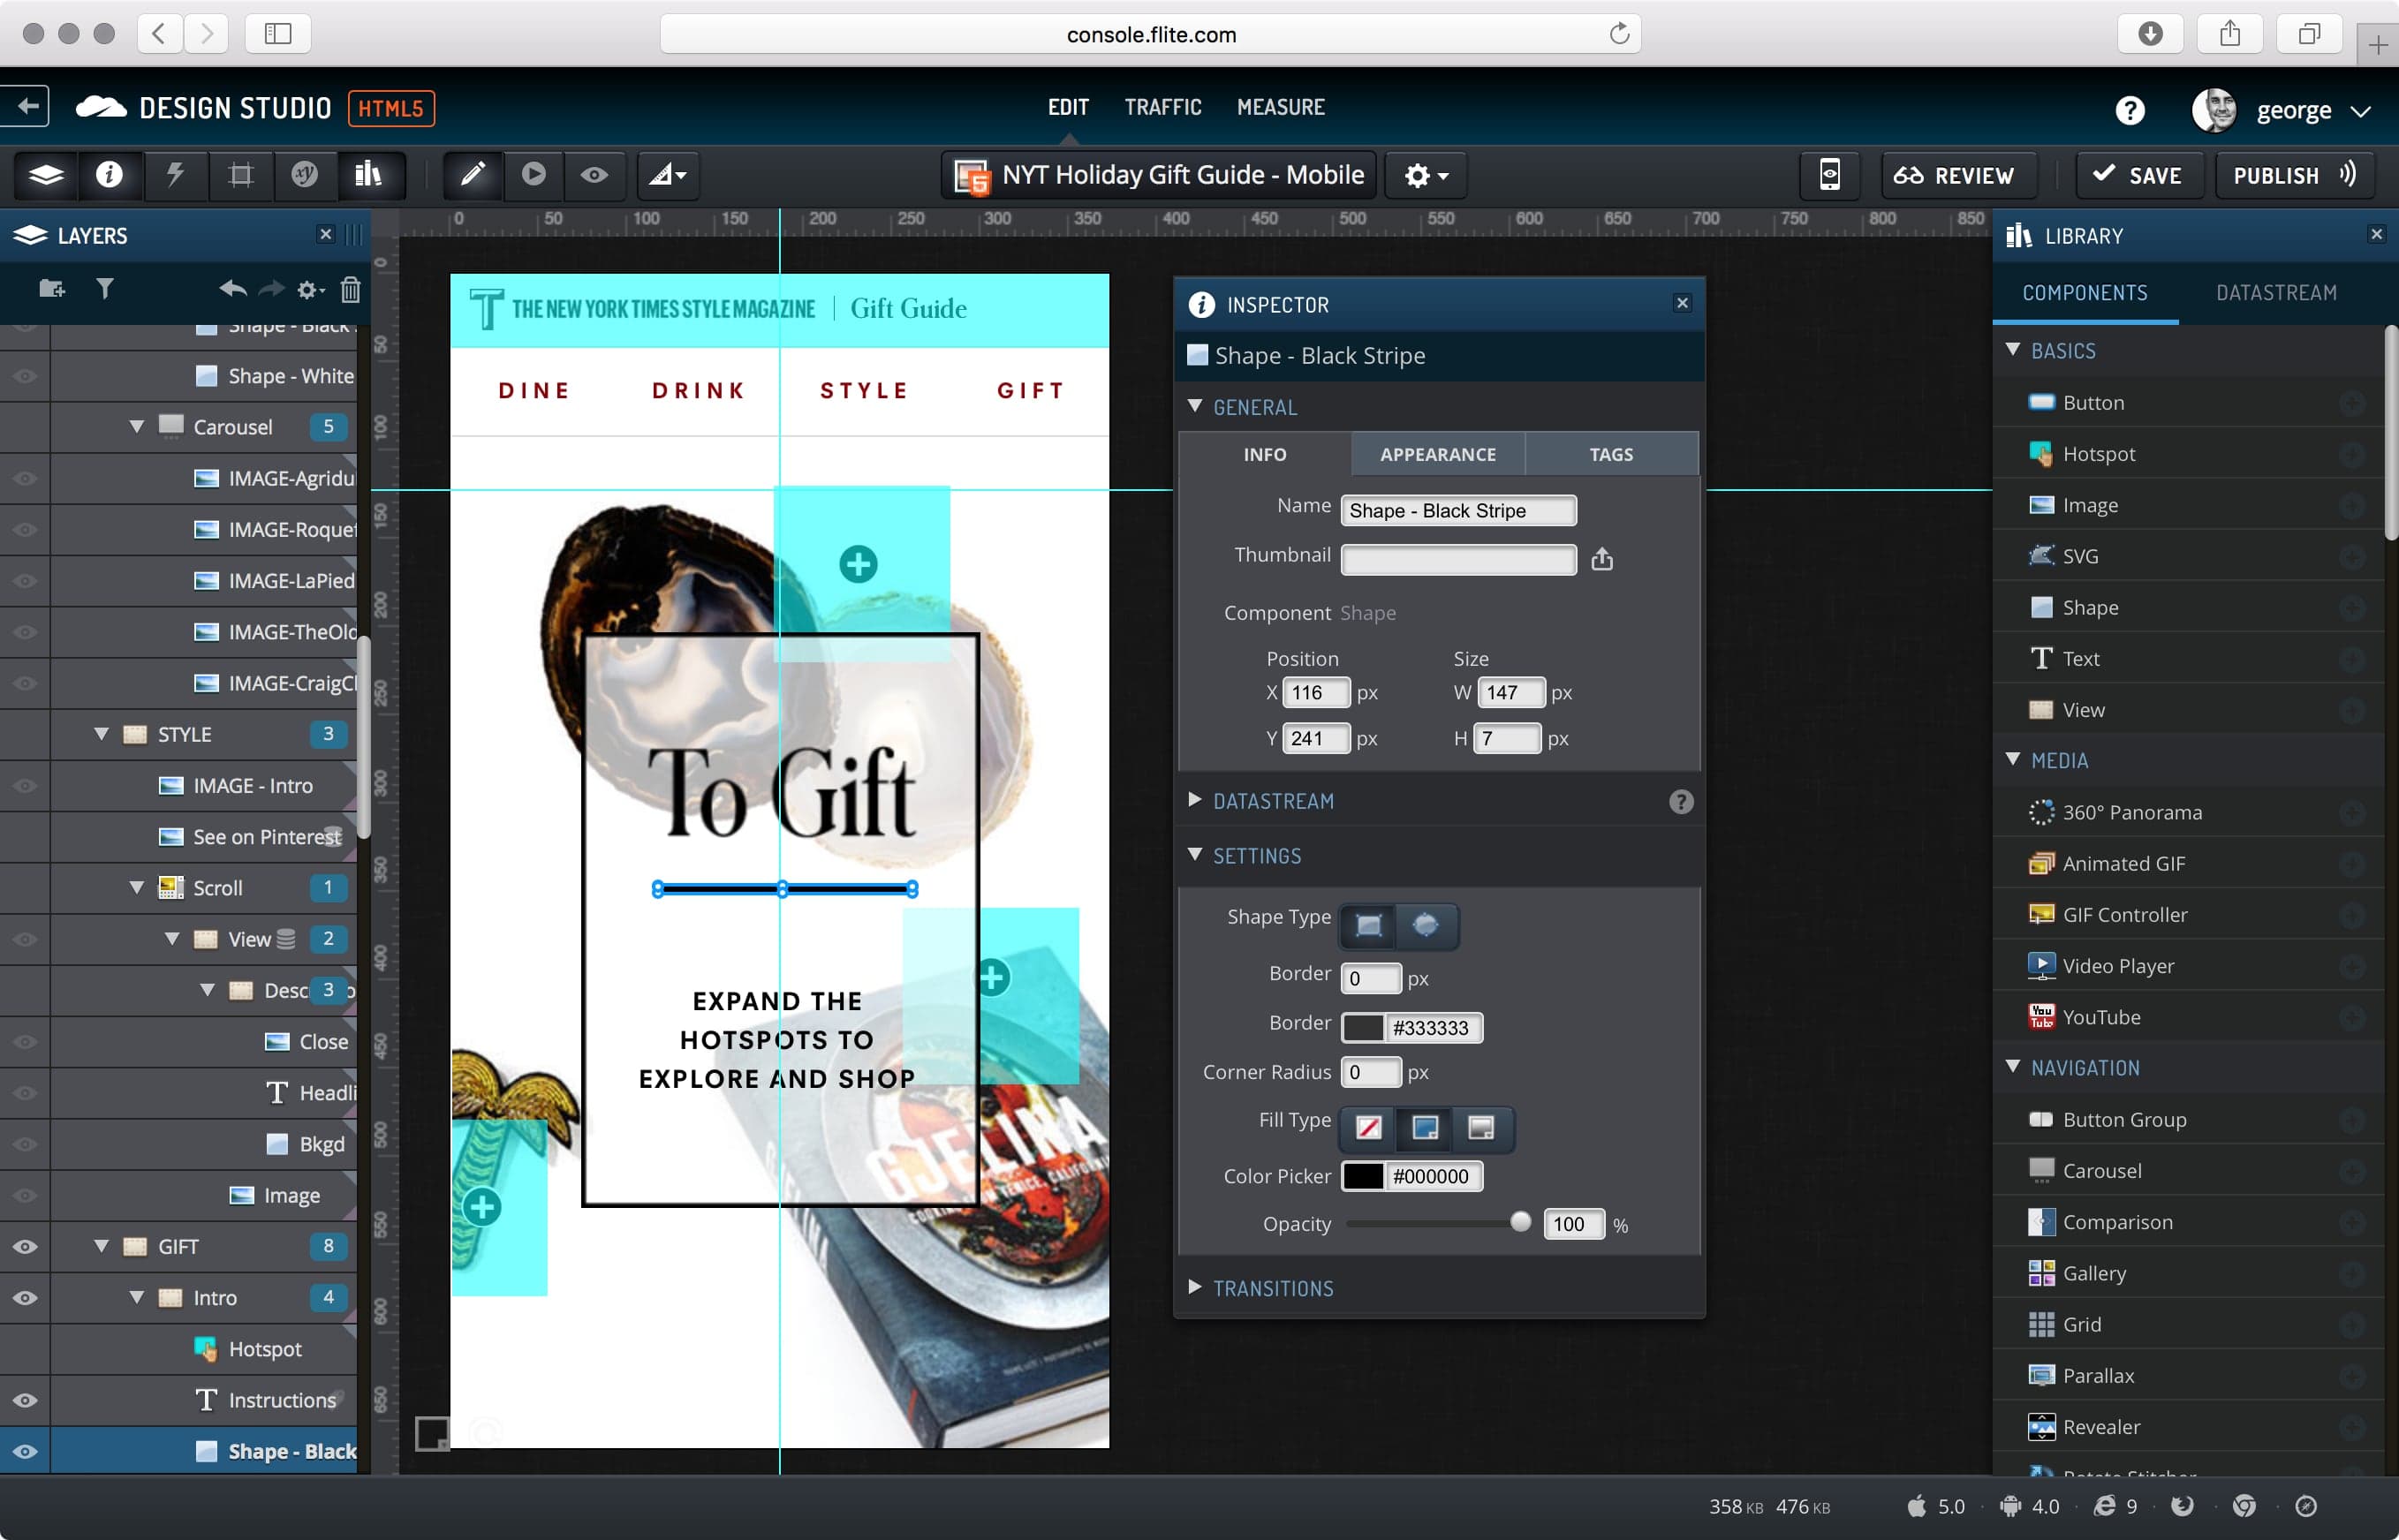Collapse the Carousel layer group
This screenshot has height=1540, width=2399.
[x=137, y=427]
